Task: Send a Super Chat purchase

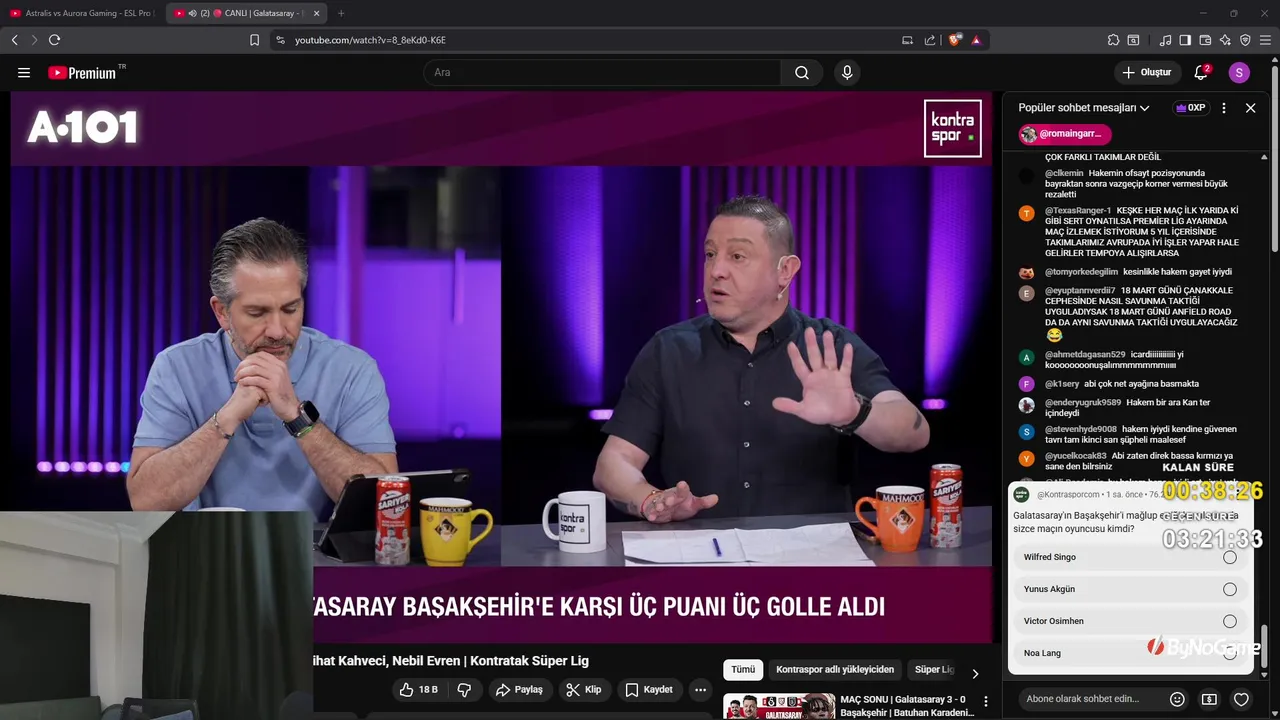Action: coord(1209,699)
